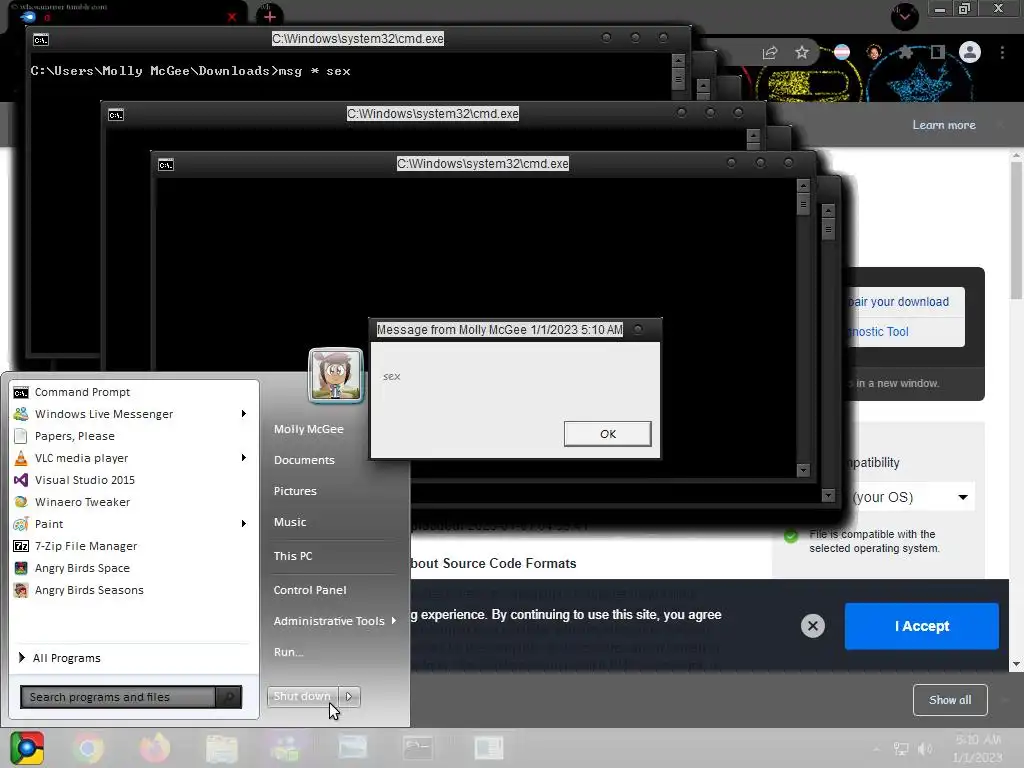Viewport: 1024px width, 768px height.
Task: Launch Angry Birds Space
Action: click(x=134, y=568)
